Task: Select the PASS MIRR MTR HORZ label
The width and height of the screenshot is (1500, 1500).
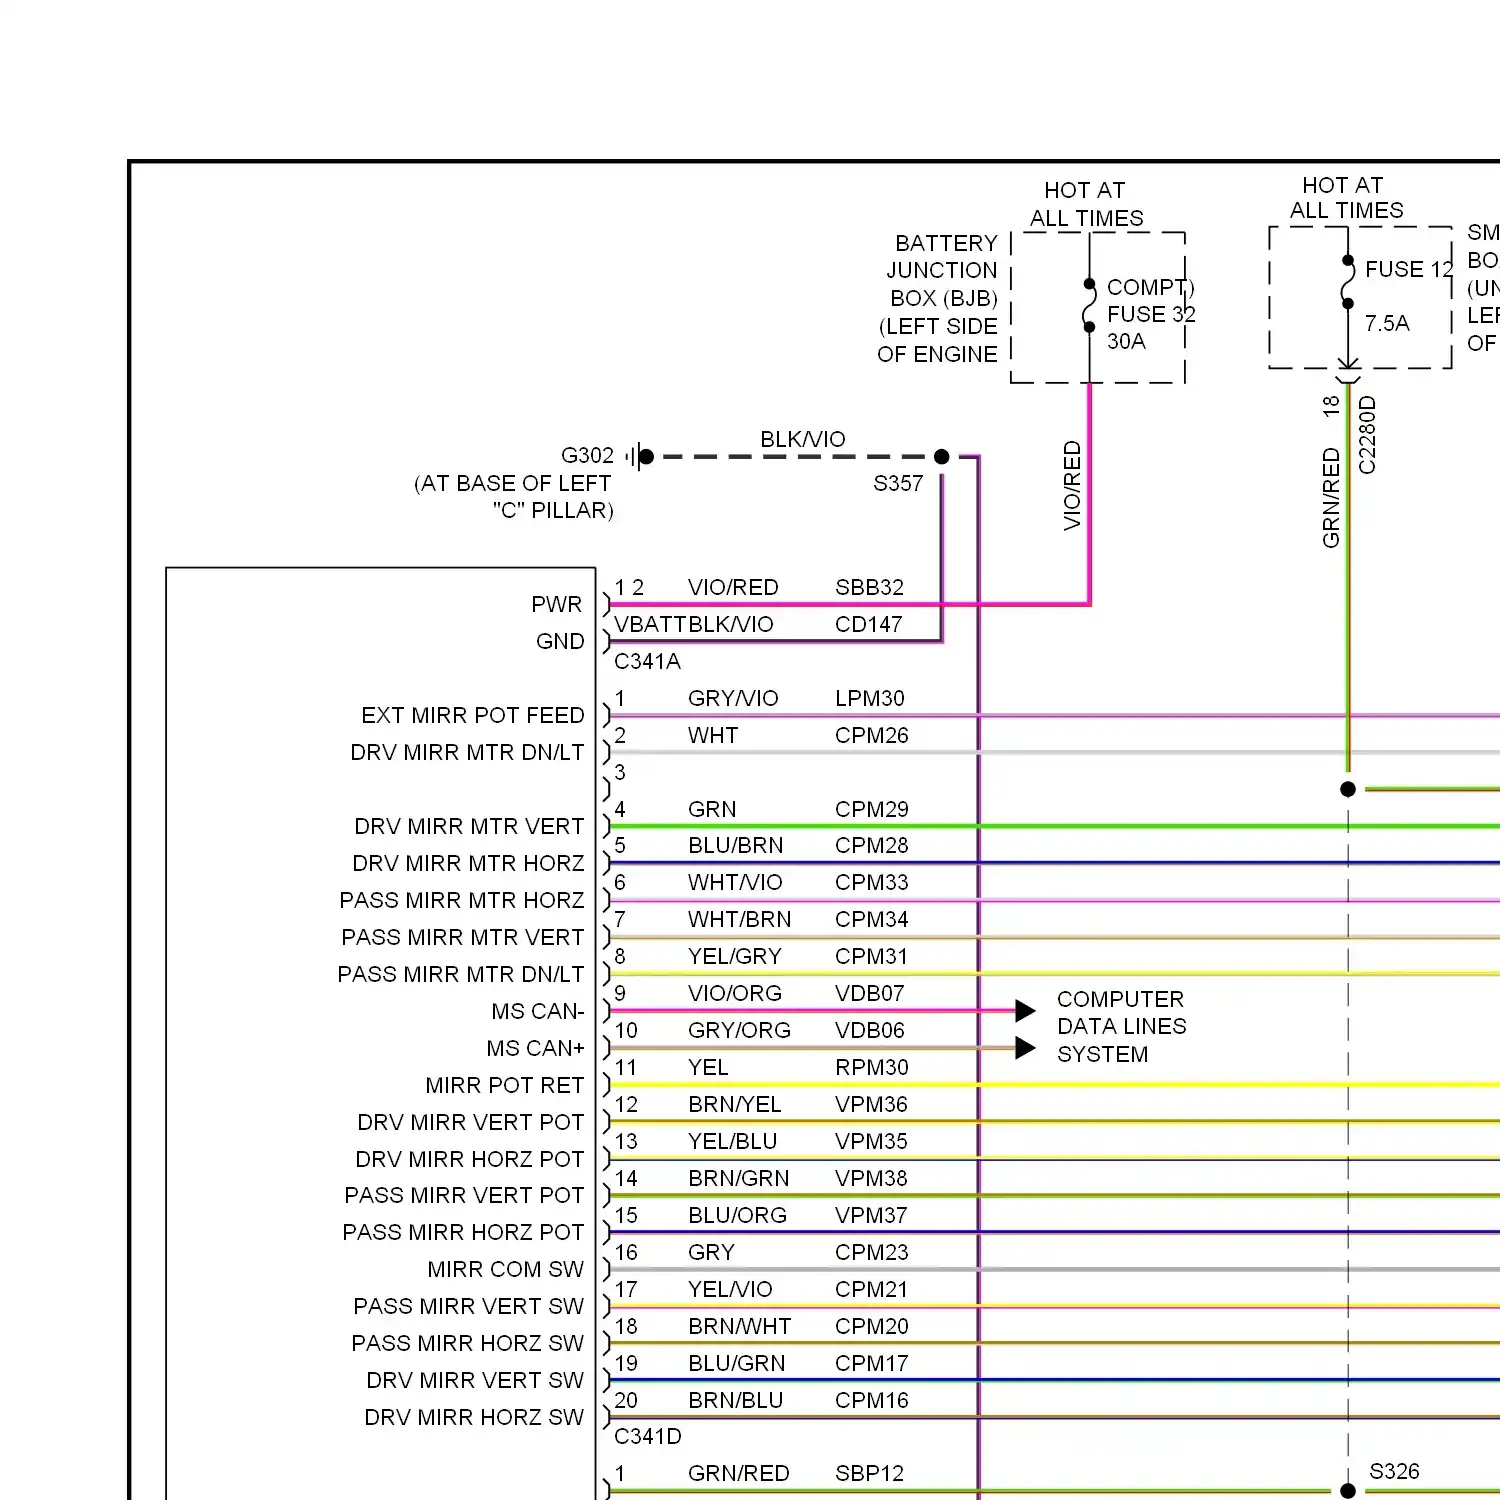Action: (462, 900)
